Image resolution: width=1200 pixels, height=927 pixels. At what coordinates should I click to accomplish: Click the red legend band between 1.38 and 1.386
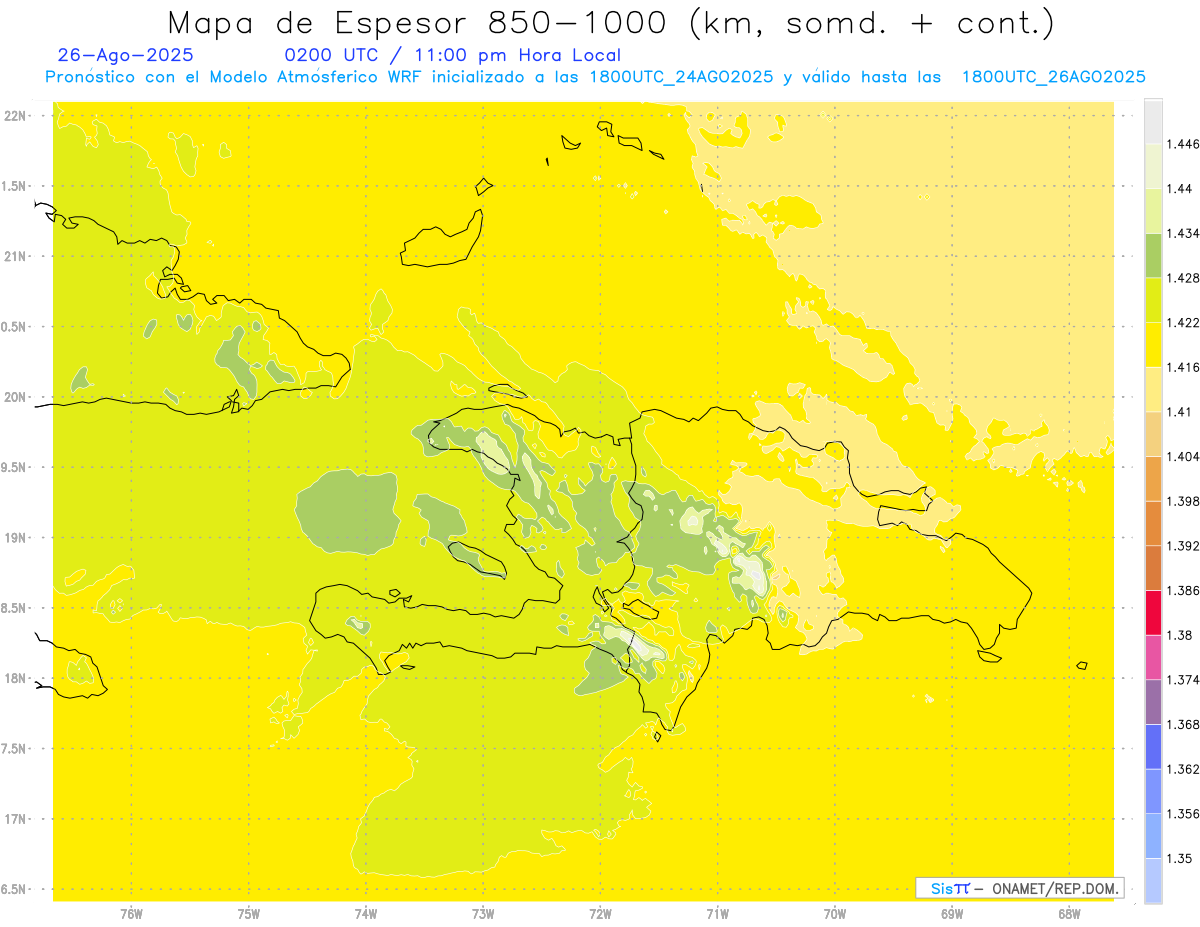(1153, 612)
